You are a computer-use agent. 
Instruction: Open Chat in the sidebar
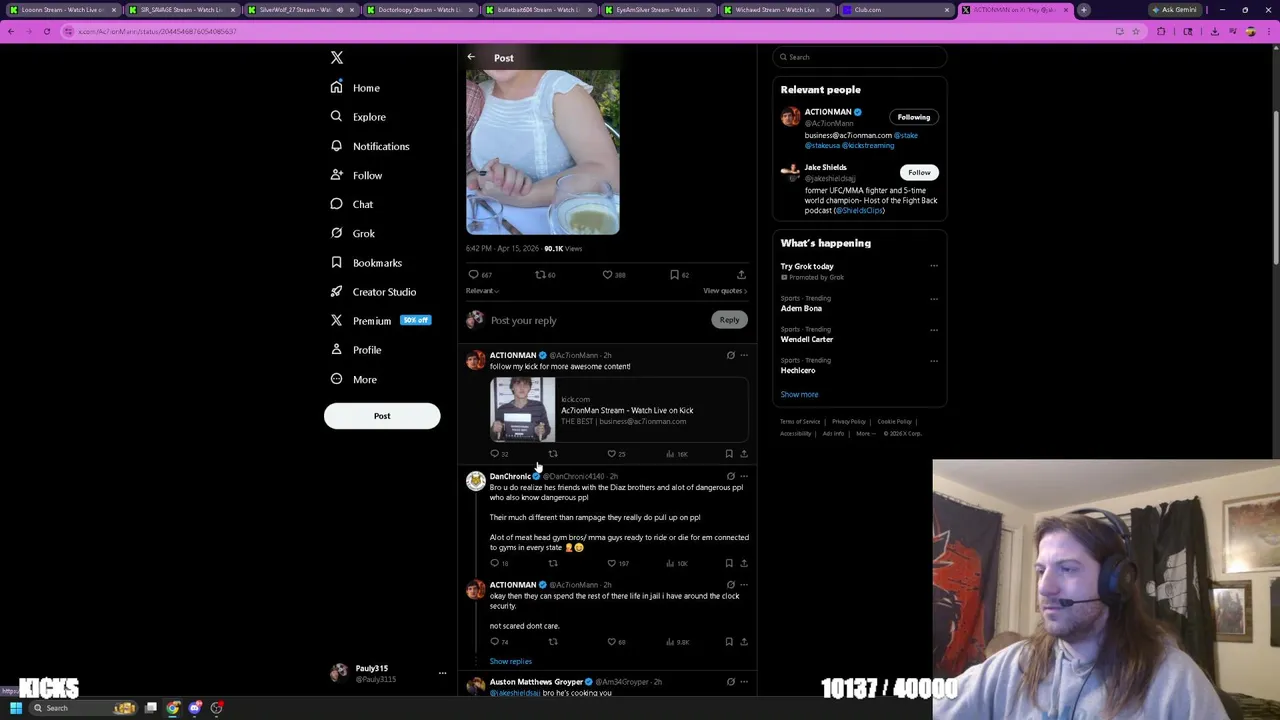point(351,204)
